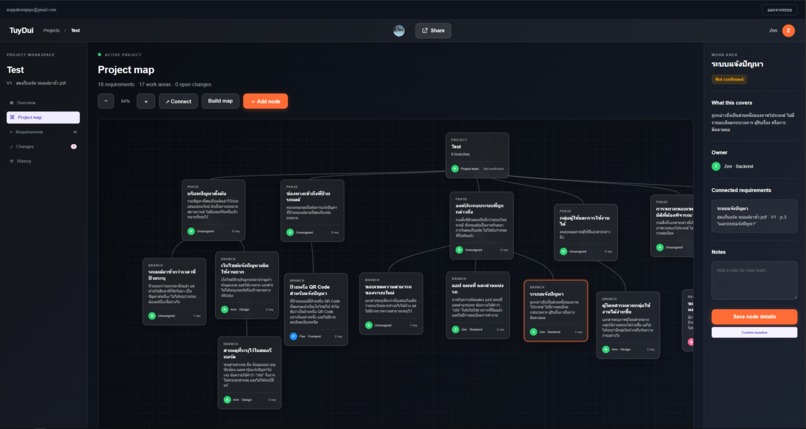The height and width of the screenshot is (429, 806).
Task: Click Zen · Backend owner text
Action: point(739,166)
